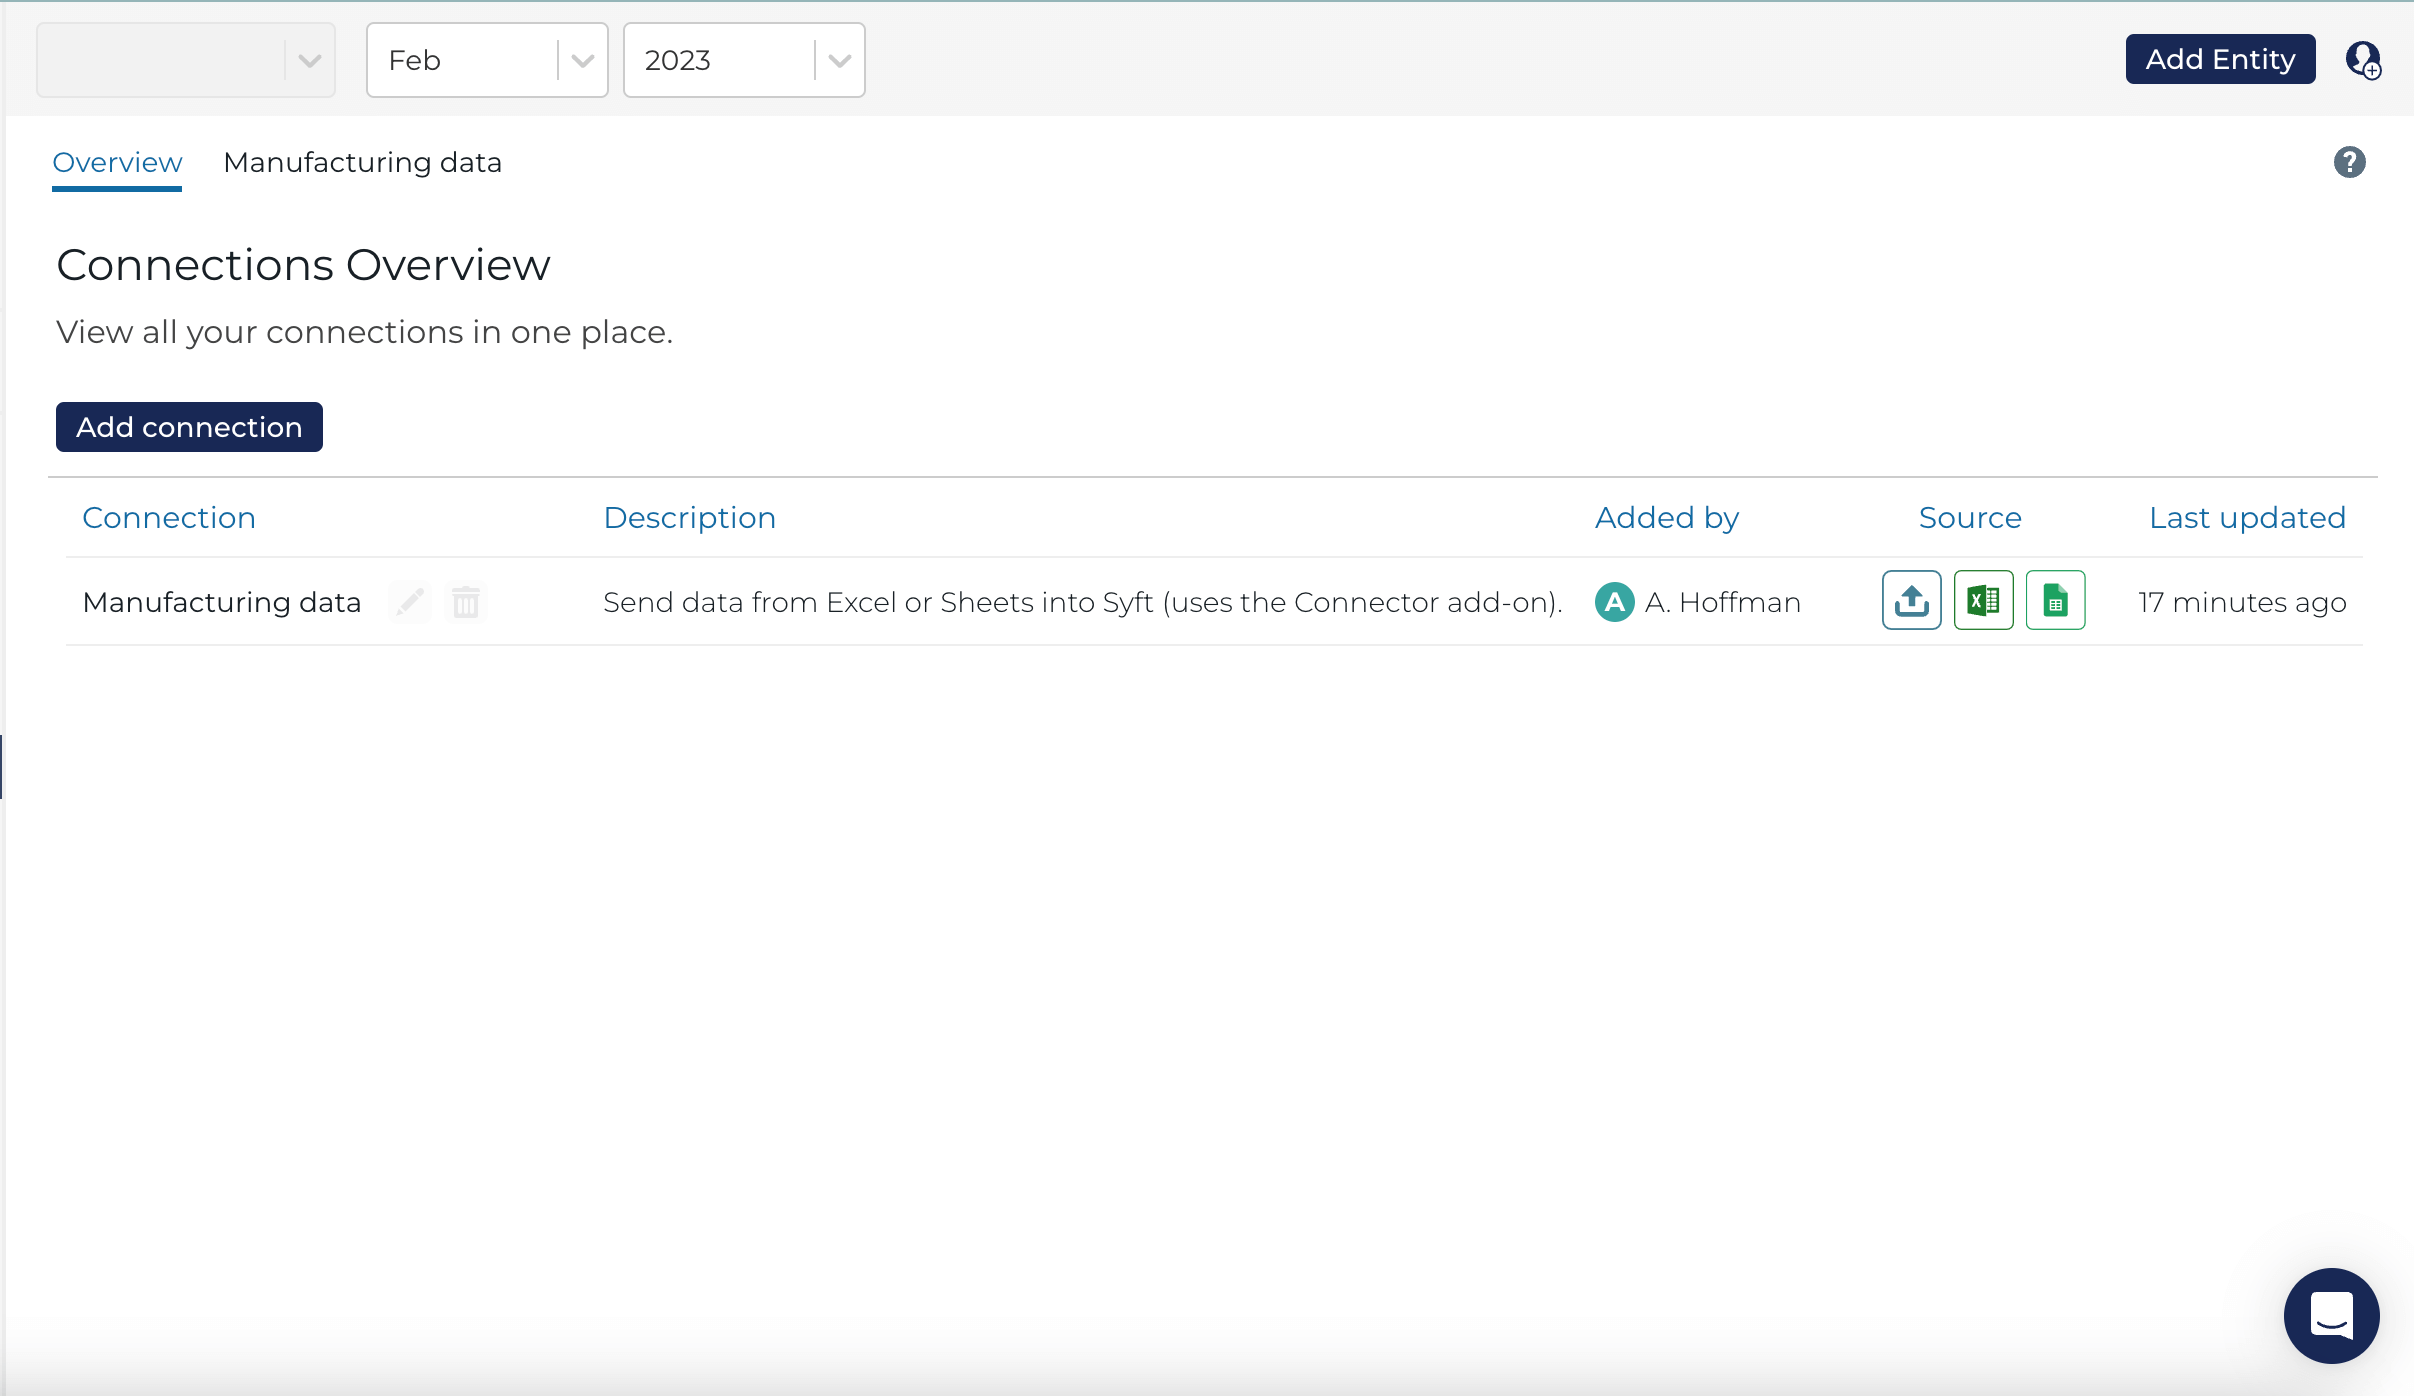Viewport: 2414px width, 1396px height.
Task: Click the upload source icon for Manufacturing data
Action: coord(1910,600)
